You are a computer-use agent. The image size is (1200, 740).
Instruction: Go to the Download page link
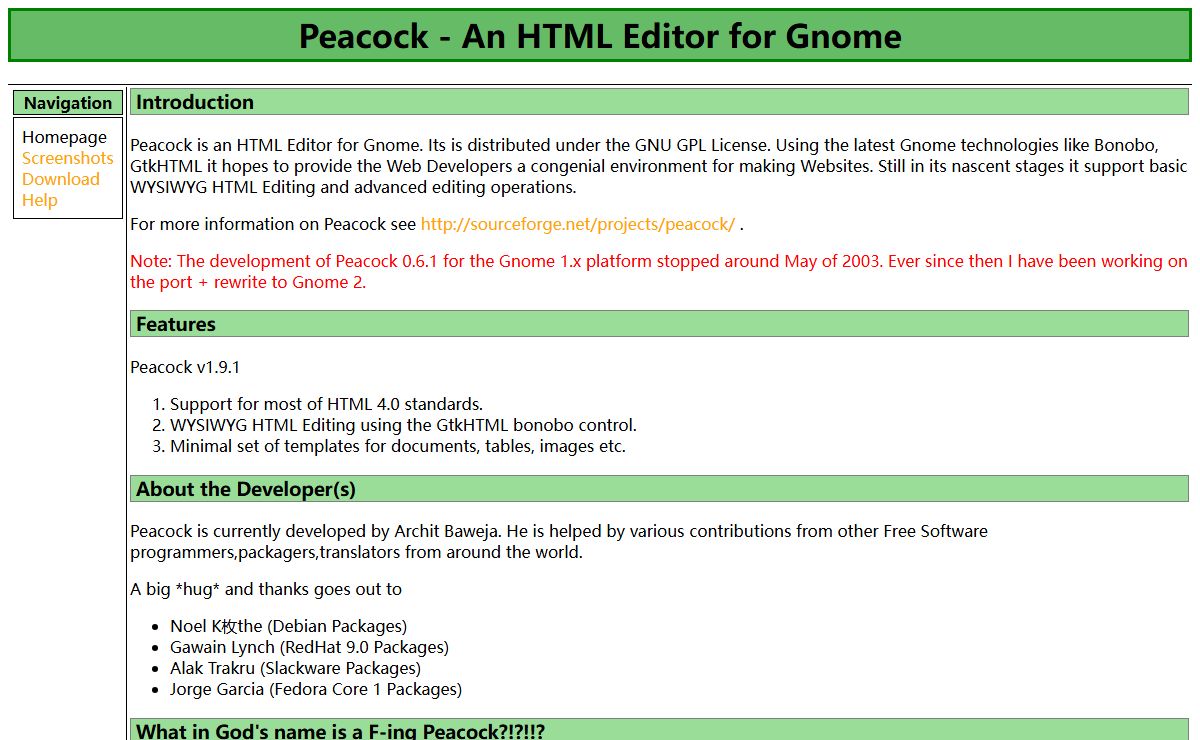click(61, 179)
